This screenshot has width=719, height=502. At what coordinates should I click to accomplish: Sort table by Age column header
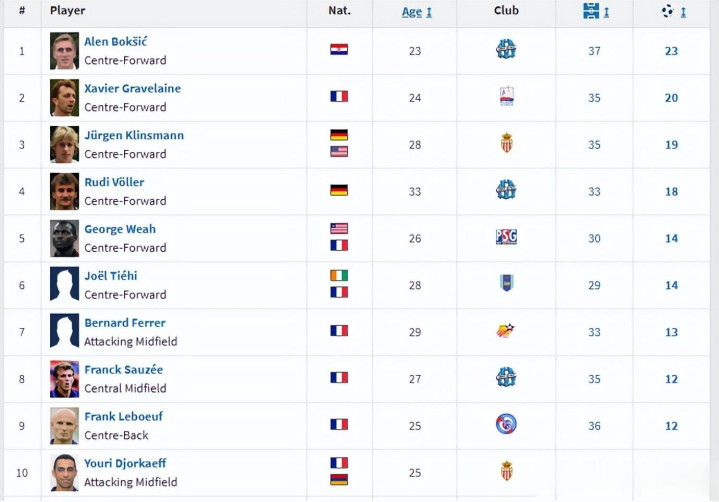click(415, 11)
